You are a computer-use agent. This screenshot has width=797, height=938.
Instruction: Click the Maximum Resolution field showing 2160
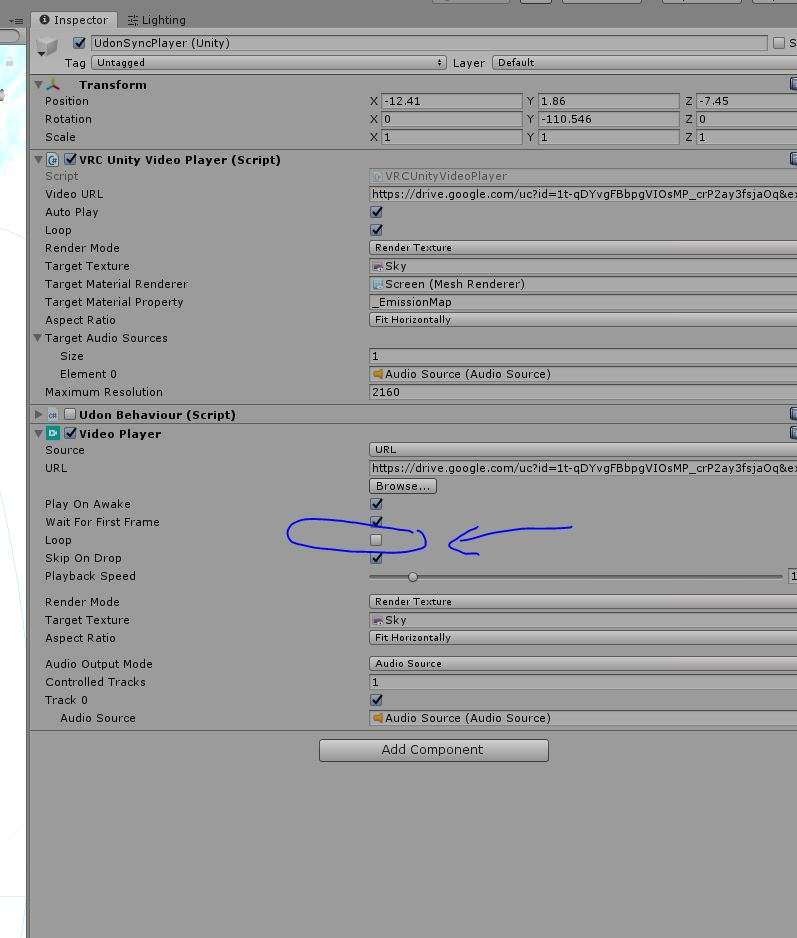(582, 392)
